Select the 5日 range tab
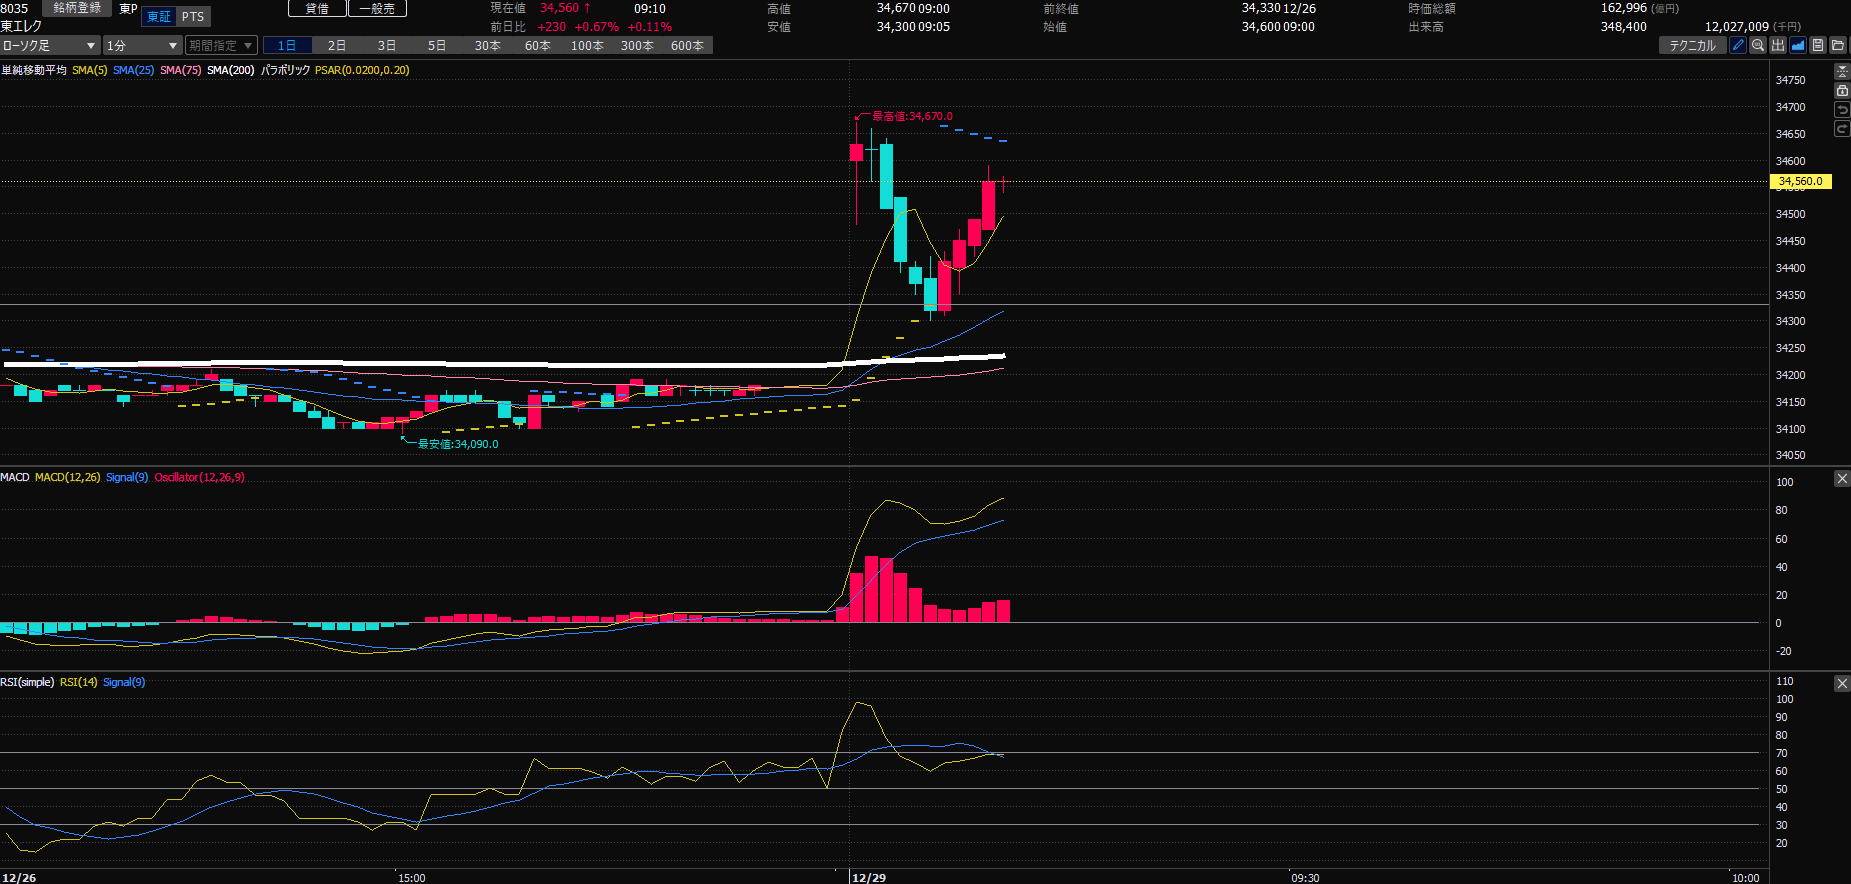The width and height of the screenshot is (1851, 884). pyautogui.click(x=437, y=46)
